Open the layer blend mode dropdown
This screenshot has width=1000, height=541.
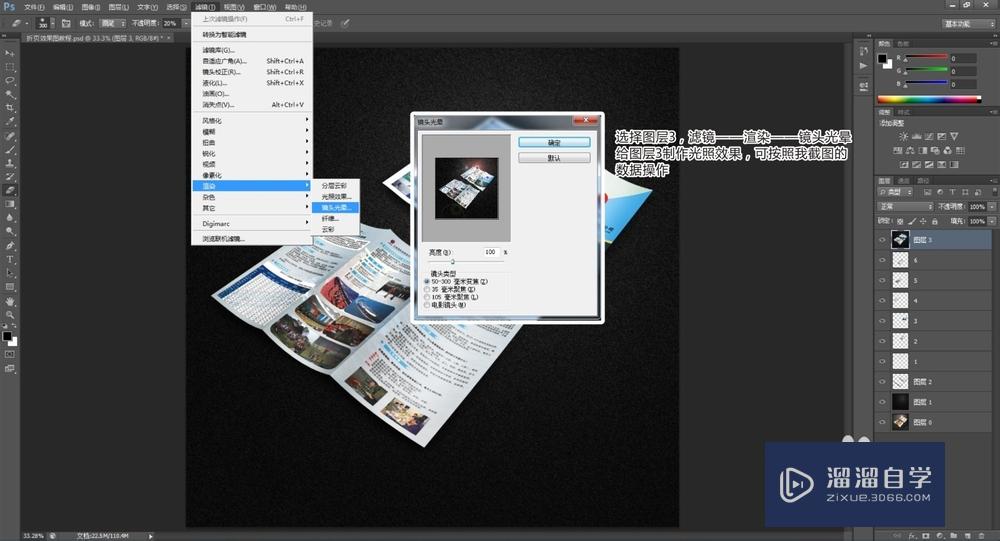click(x=905, y=207)
